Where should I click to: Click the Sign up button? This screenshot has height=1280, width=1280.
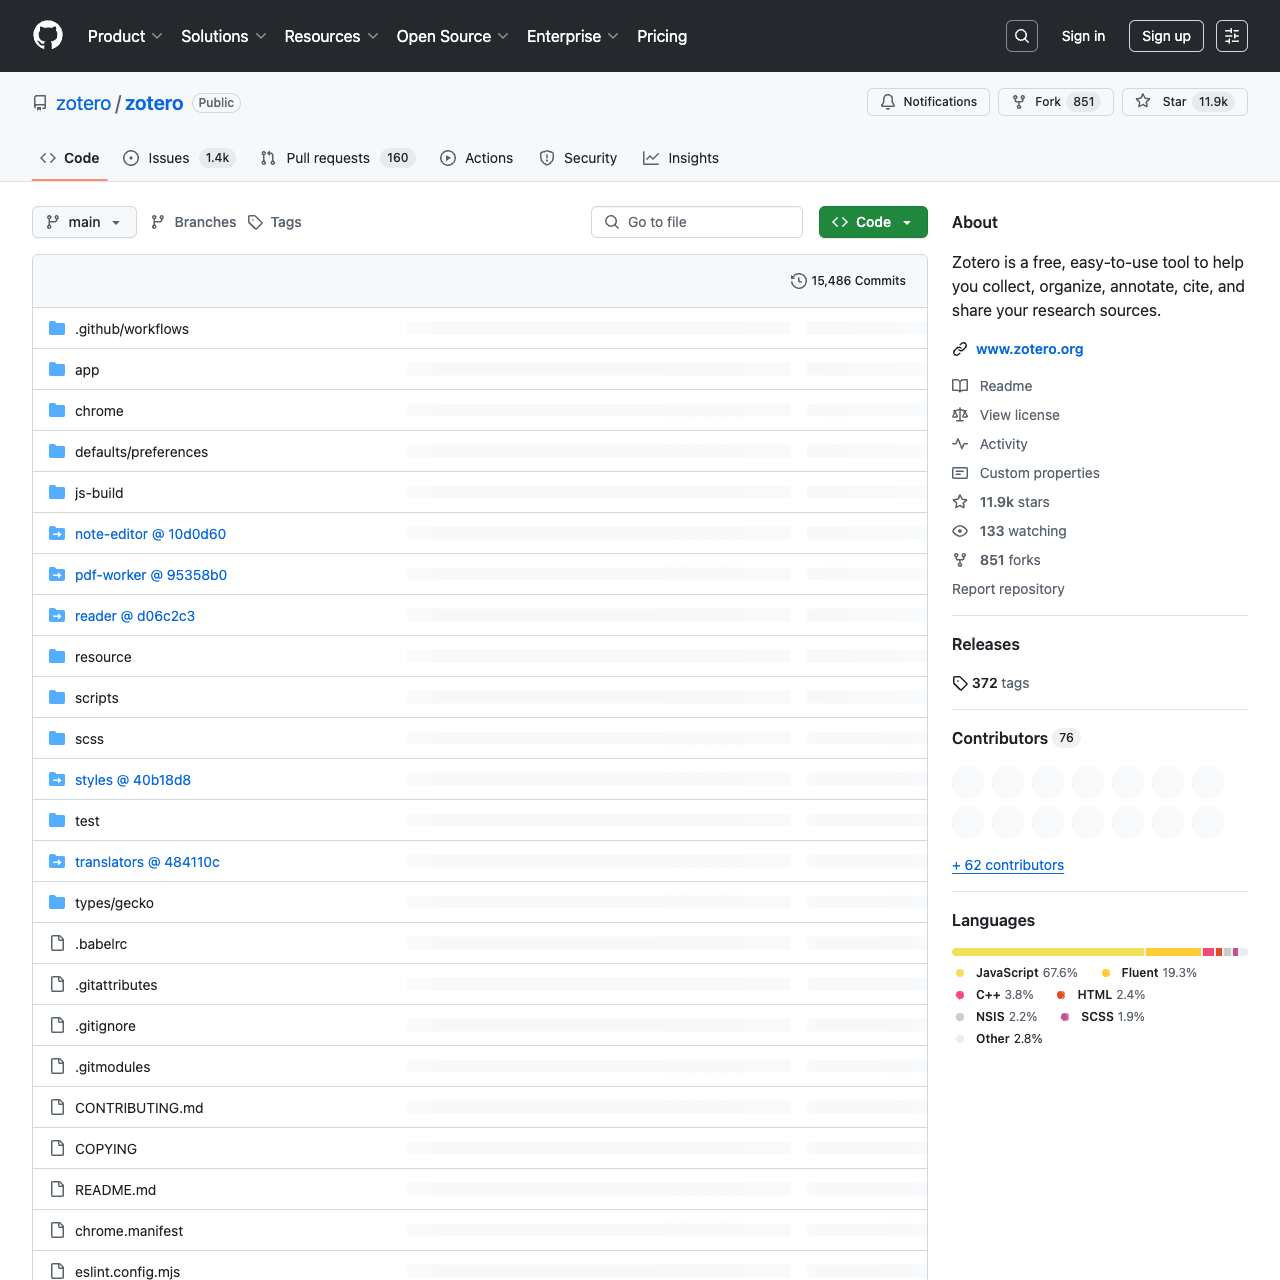tap(1166, 36)
